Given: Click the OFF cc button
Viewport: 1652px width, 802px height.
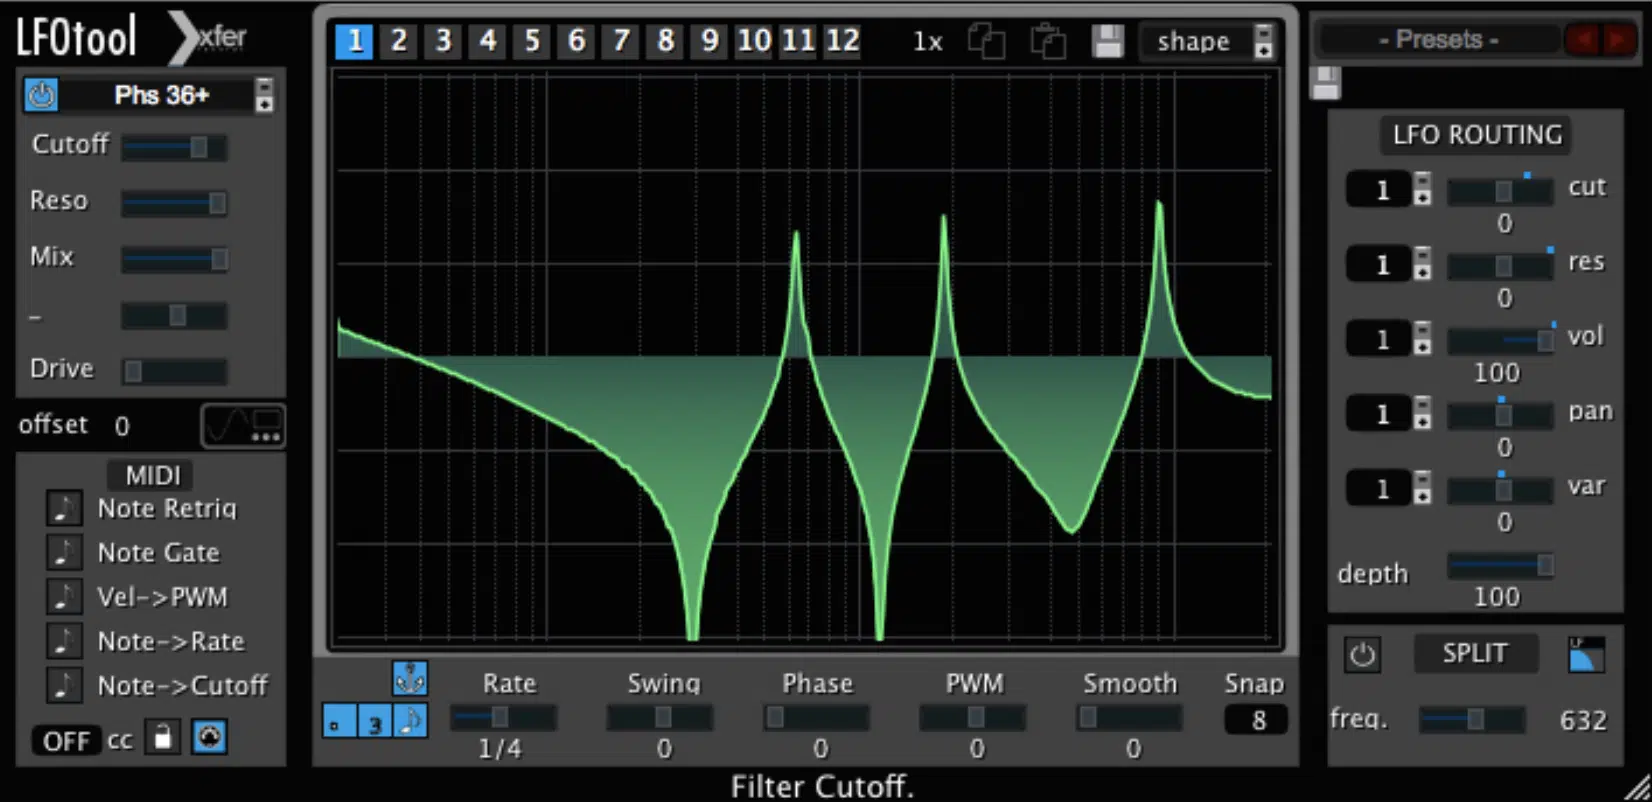Looking at the screenshot, I should tap(66, 741).
